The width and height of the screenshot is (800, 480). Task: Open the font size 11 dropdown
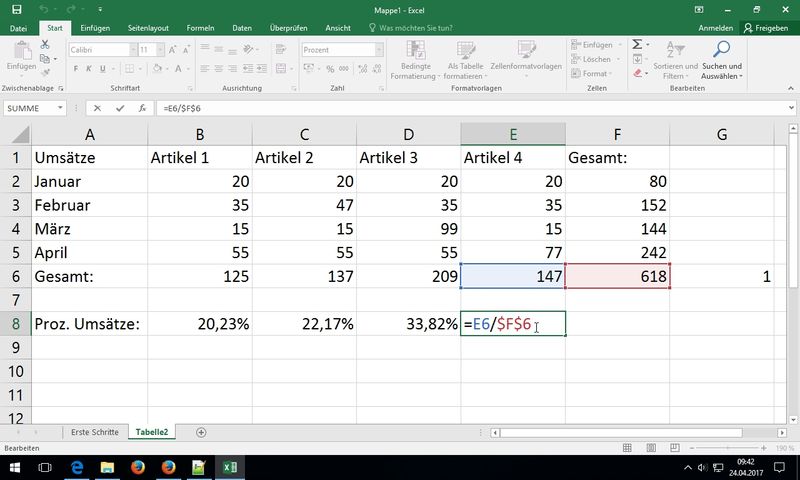click(160, 49)
